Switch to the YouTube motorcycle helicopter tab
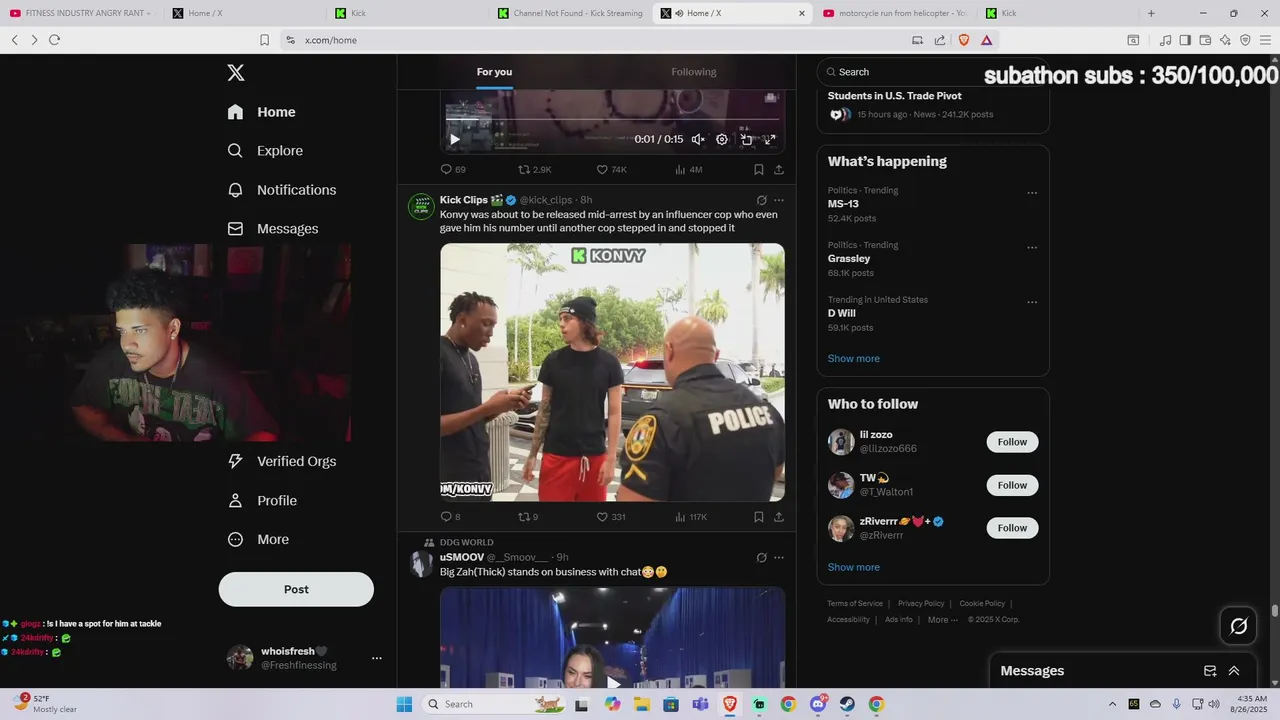 tap(894, 13)
